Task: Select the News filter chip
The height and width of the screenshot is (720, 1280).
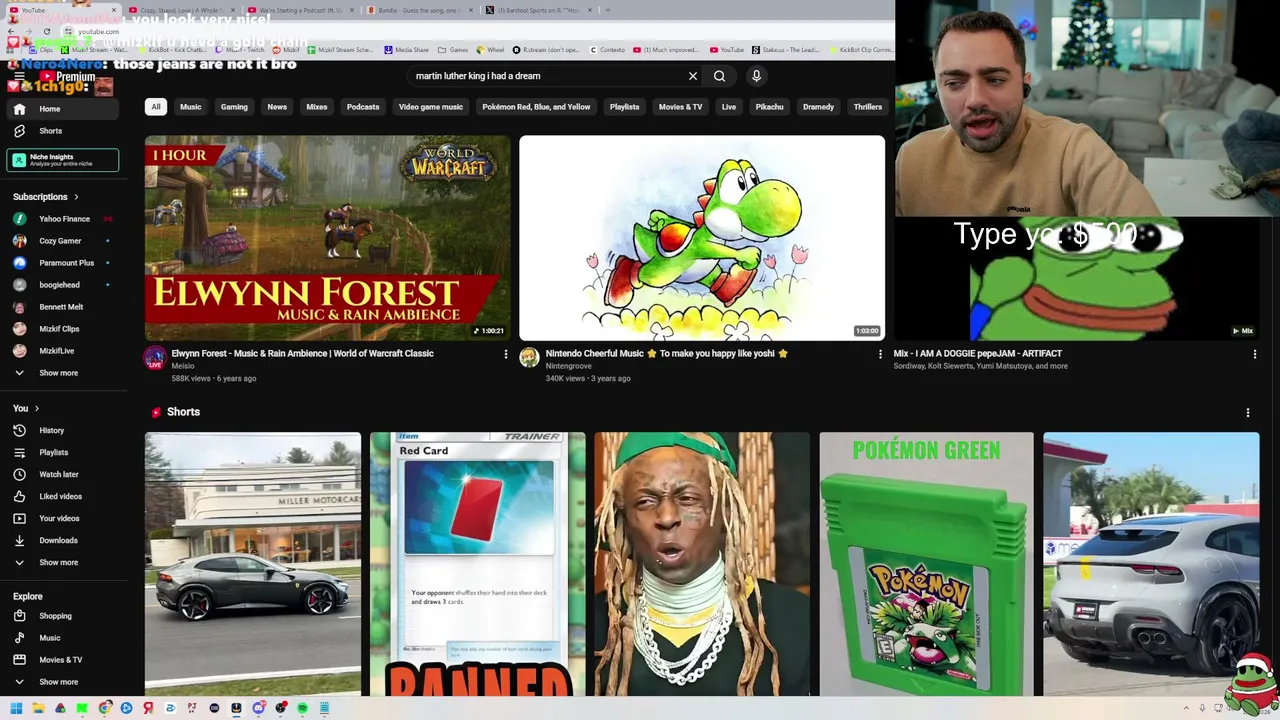Action: [277, 107]
